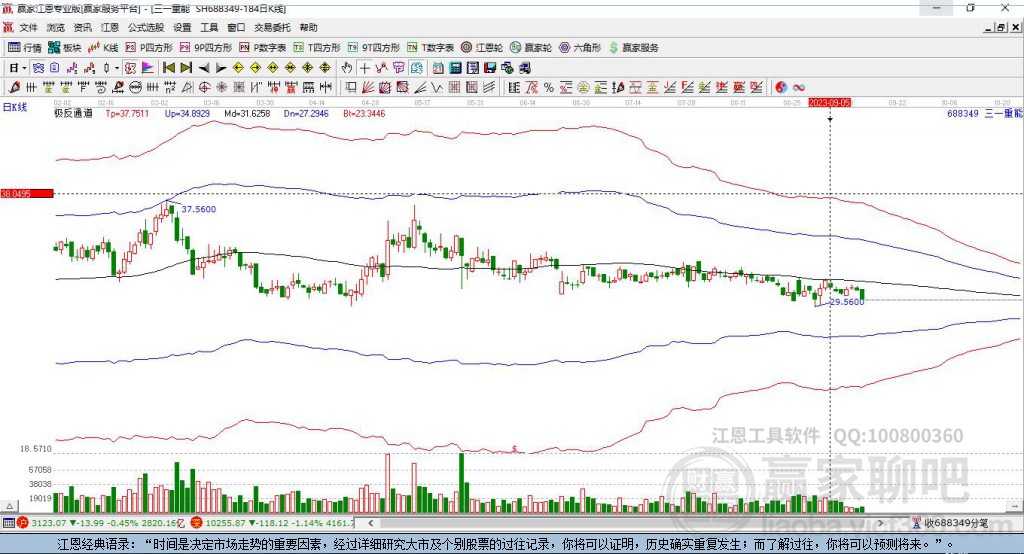
Task: Open the 资讯 menu
Action: (x=82, y=27)
